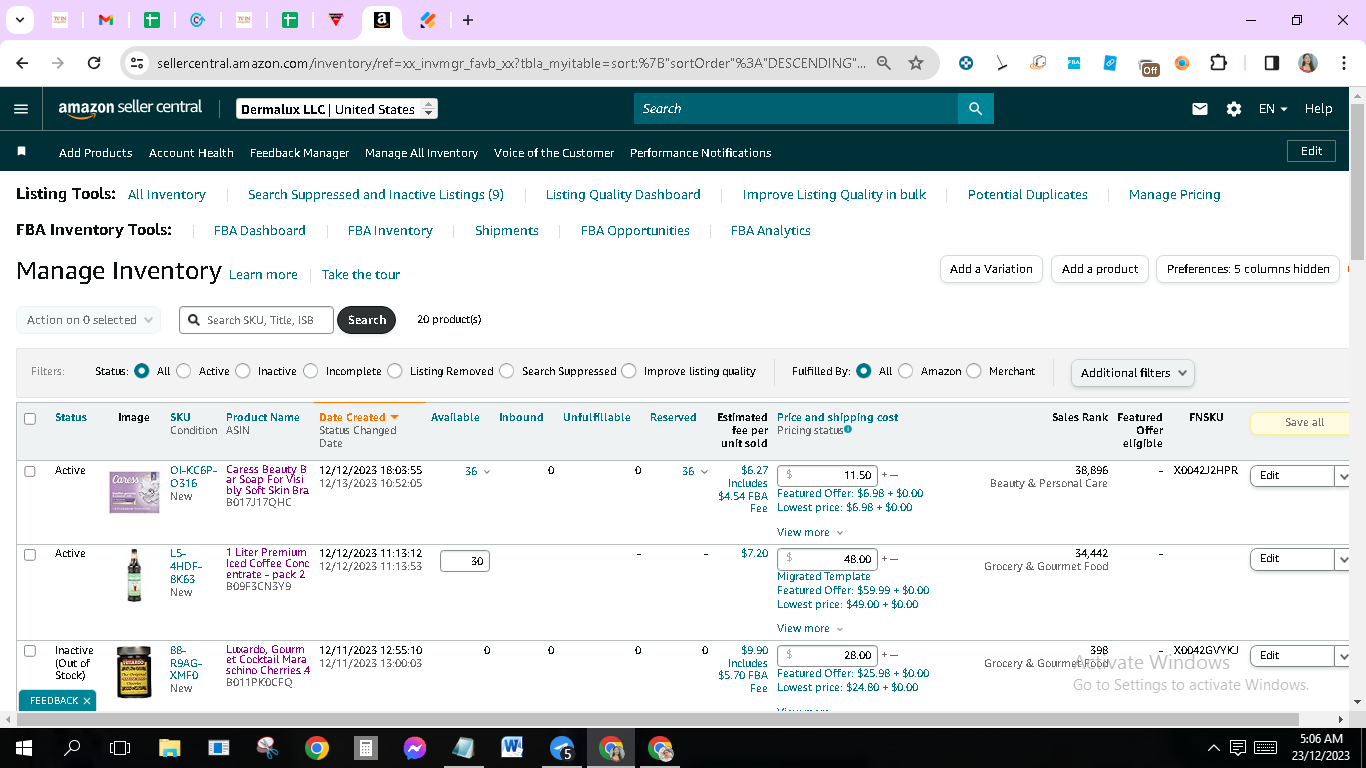The image size is (1366, 768).
Task: Open Preferences: 5 columns hidden
Action: pyautogui.click(x=1247, y=269)
